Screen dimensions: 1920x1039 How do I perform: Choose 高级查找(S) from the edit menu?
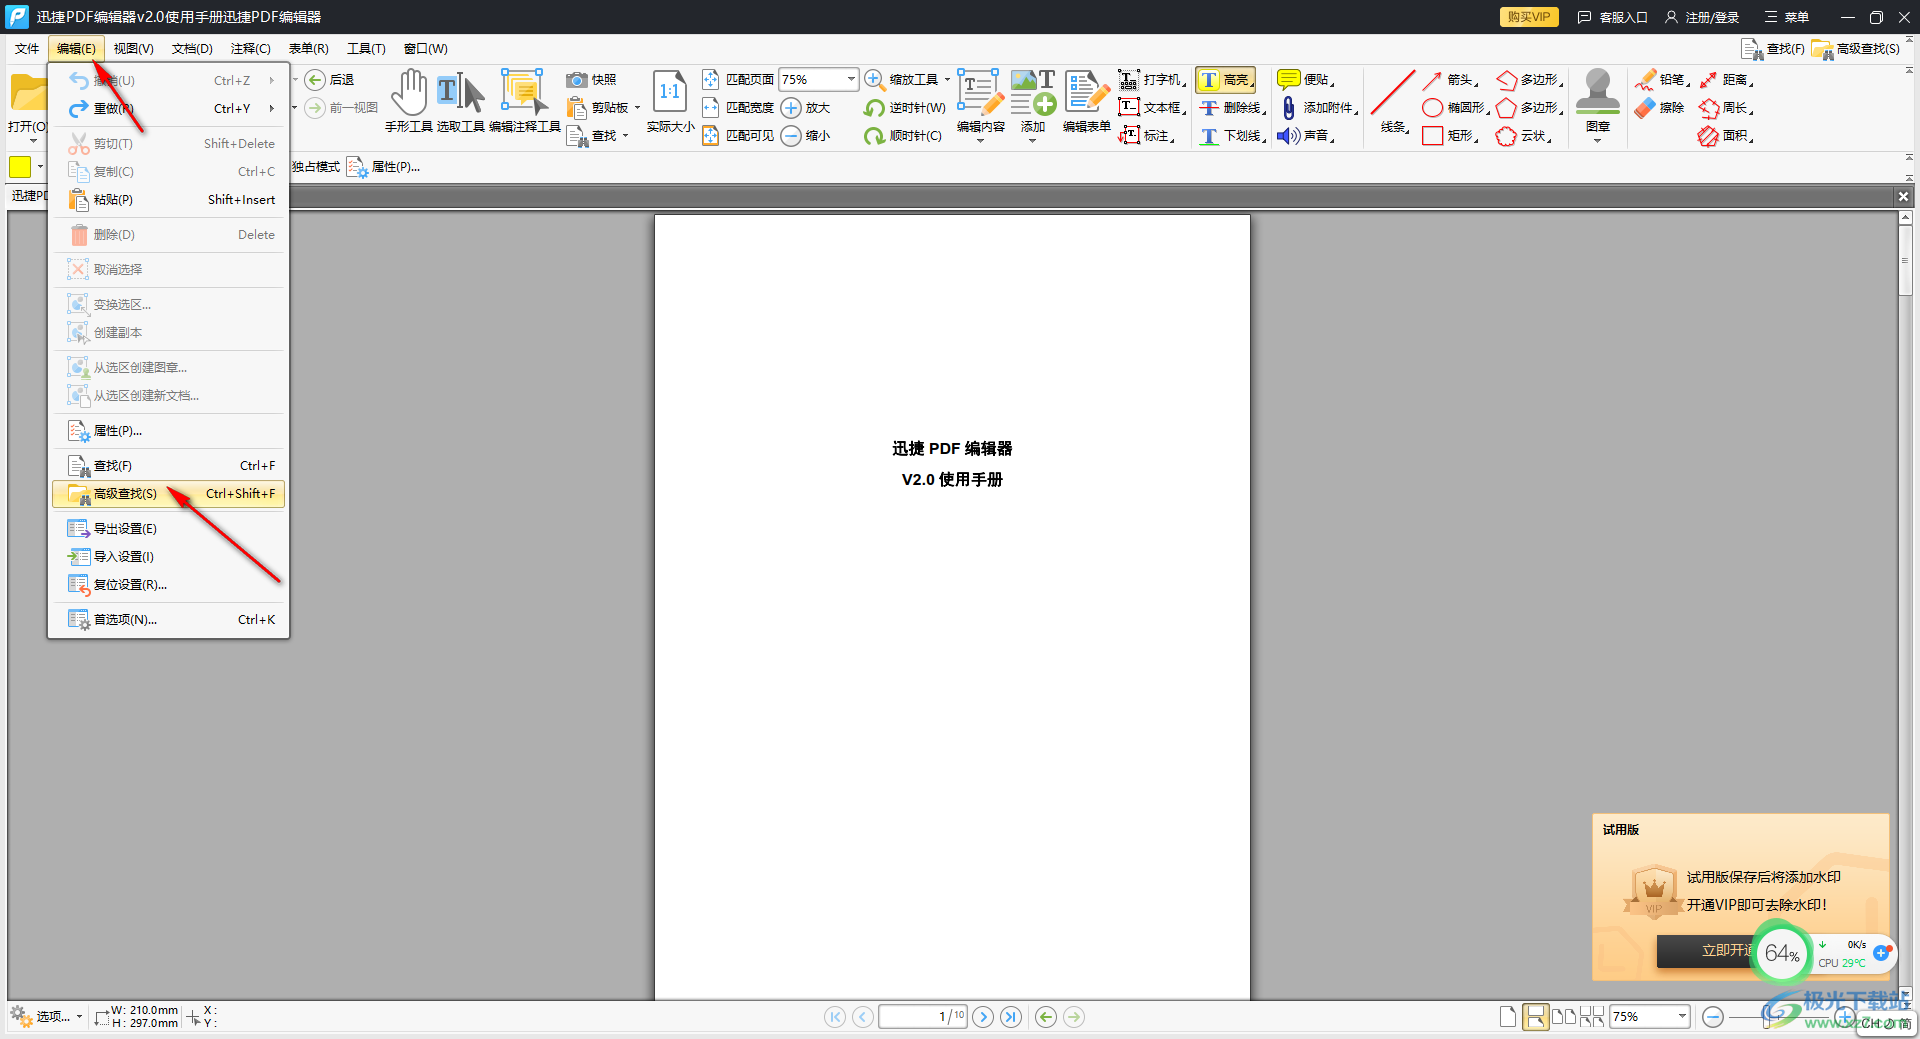click(x=168, y=494)
